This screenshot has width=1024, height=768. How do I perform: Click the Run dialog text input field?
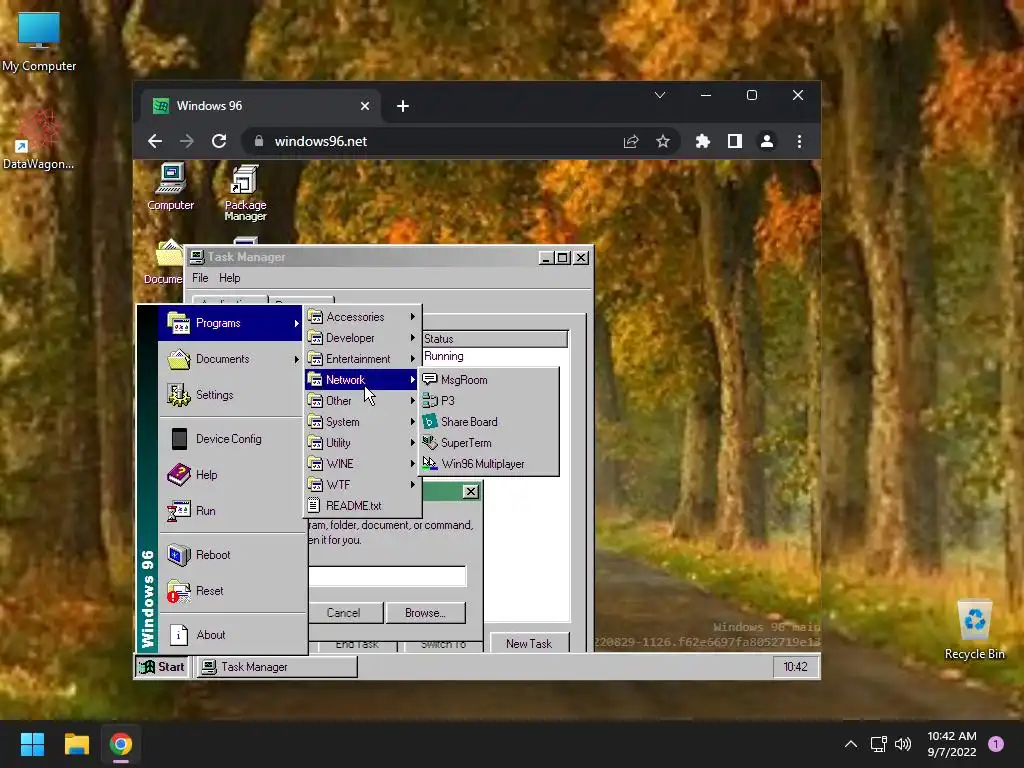(x=387, y=576)
